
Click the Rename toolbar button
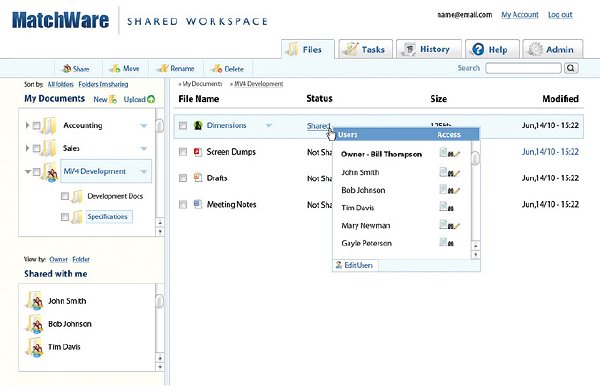point(176,68)
